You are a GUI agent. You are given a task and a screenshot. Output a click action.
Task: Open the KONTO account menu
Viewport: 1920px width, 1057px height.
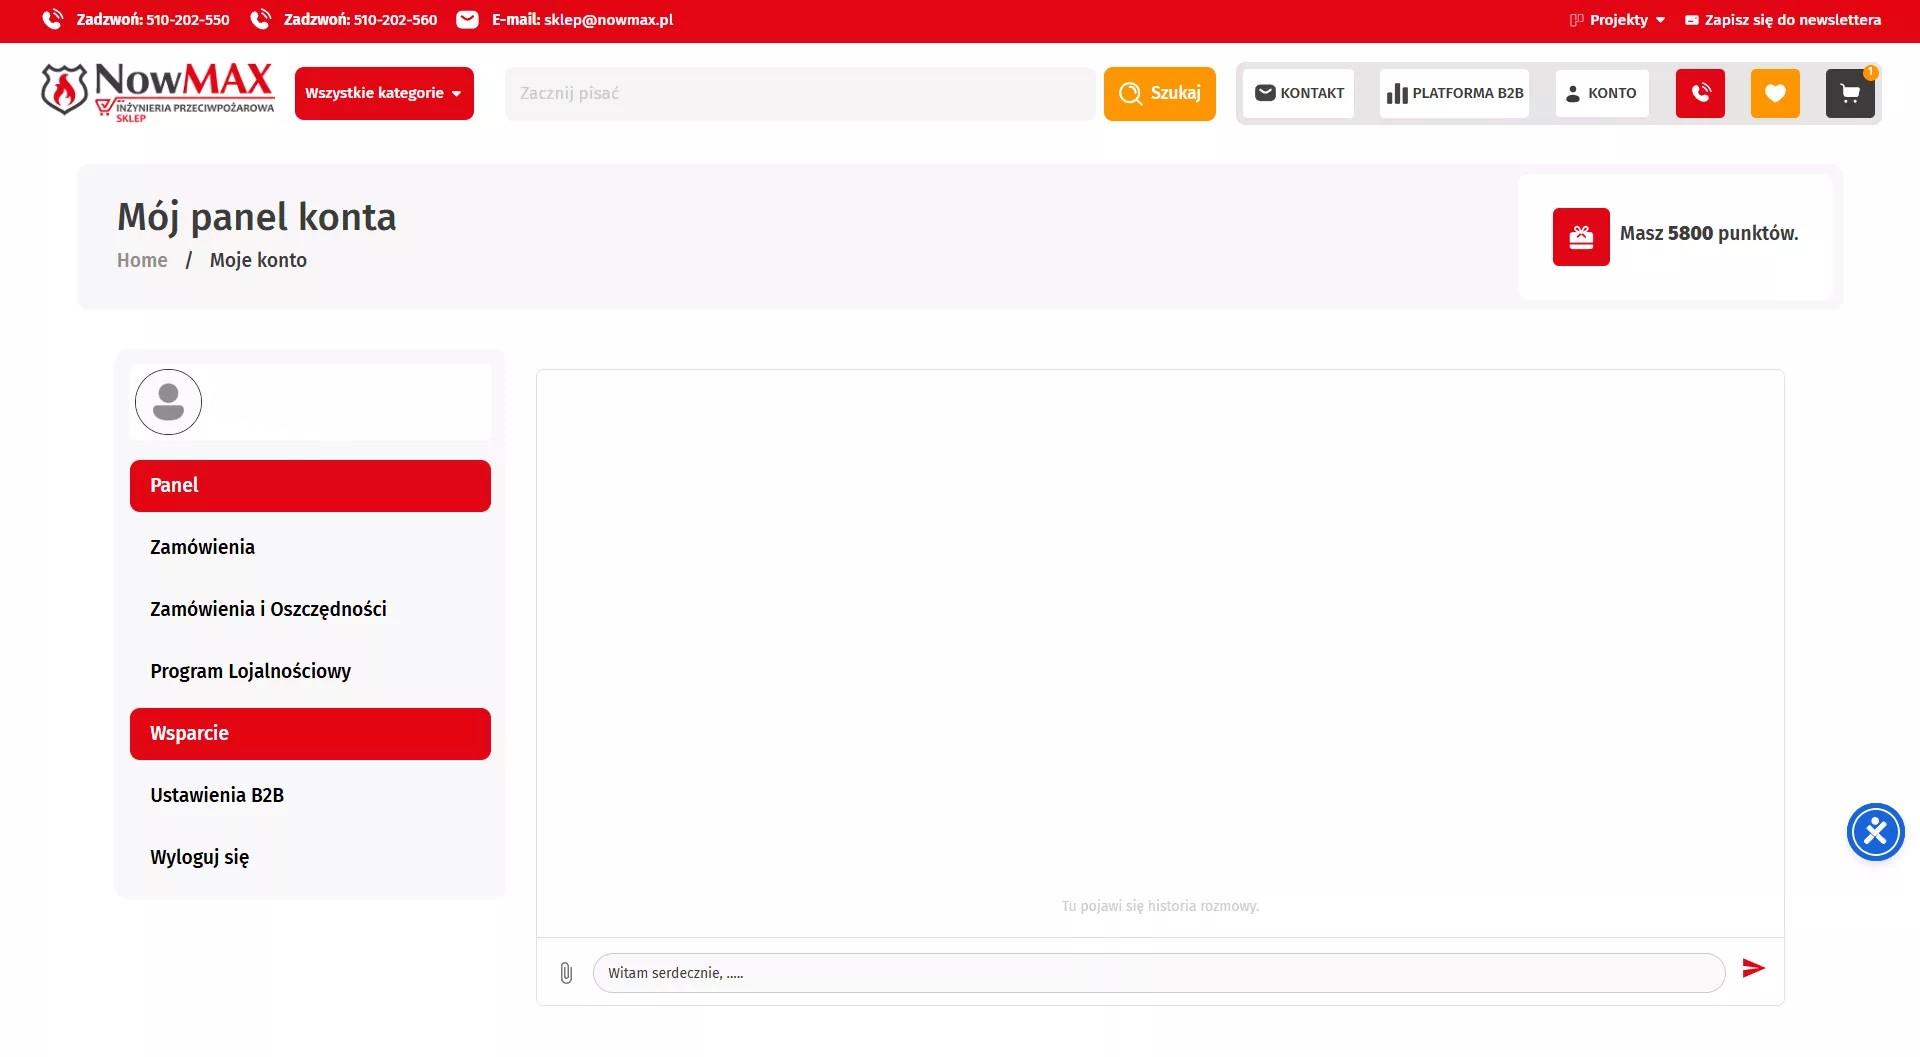(x=1601, y=93)
